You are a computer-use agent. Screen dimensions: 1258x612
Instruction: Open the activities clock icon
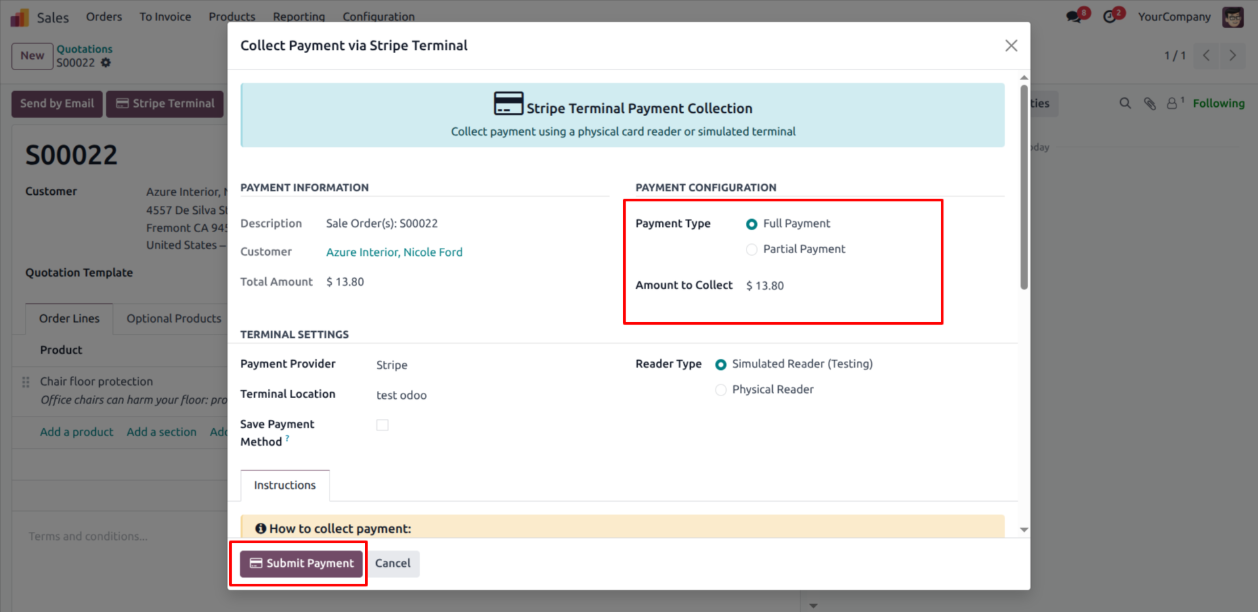point(1110,17)
